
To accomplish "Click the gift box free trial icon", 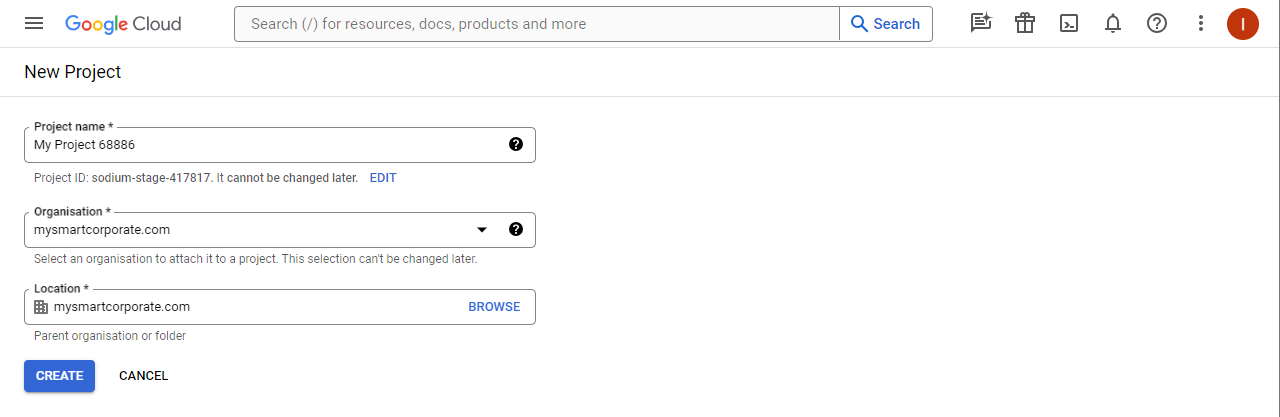I will (x=1025, y=24).
